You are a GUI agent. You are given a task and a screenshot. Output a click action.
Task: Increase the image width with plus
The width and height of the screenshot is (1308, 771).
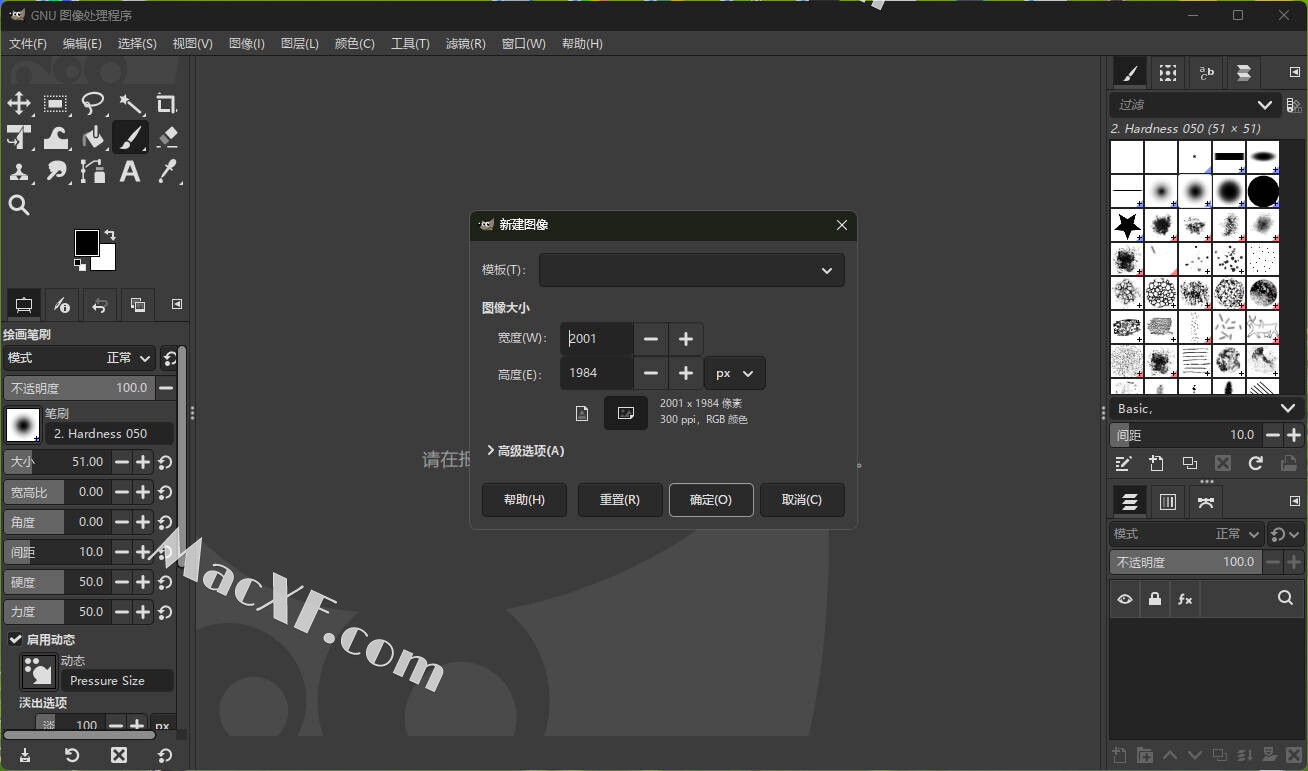point(686,339)
